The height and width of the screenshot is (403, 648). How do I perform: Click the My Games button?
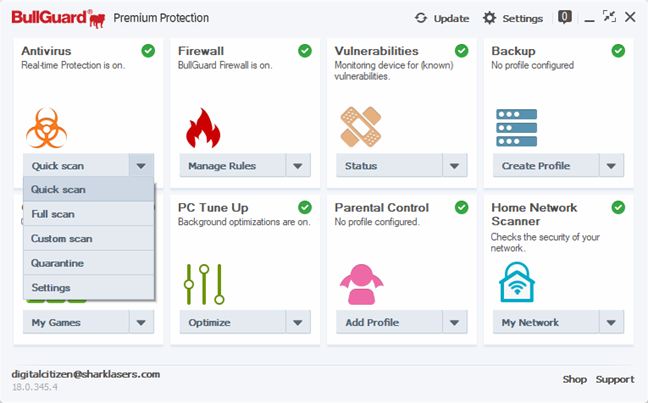tap(76, 322)
